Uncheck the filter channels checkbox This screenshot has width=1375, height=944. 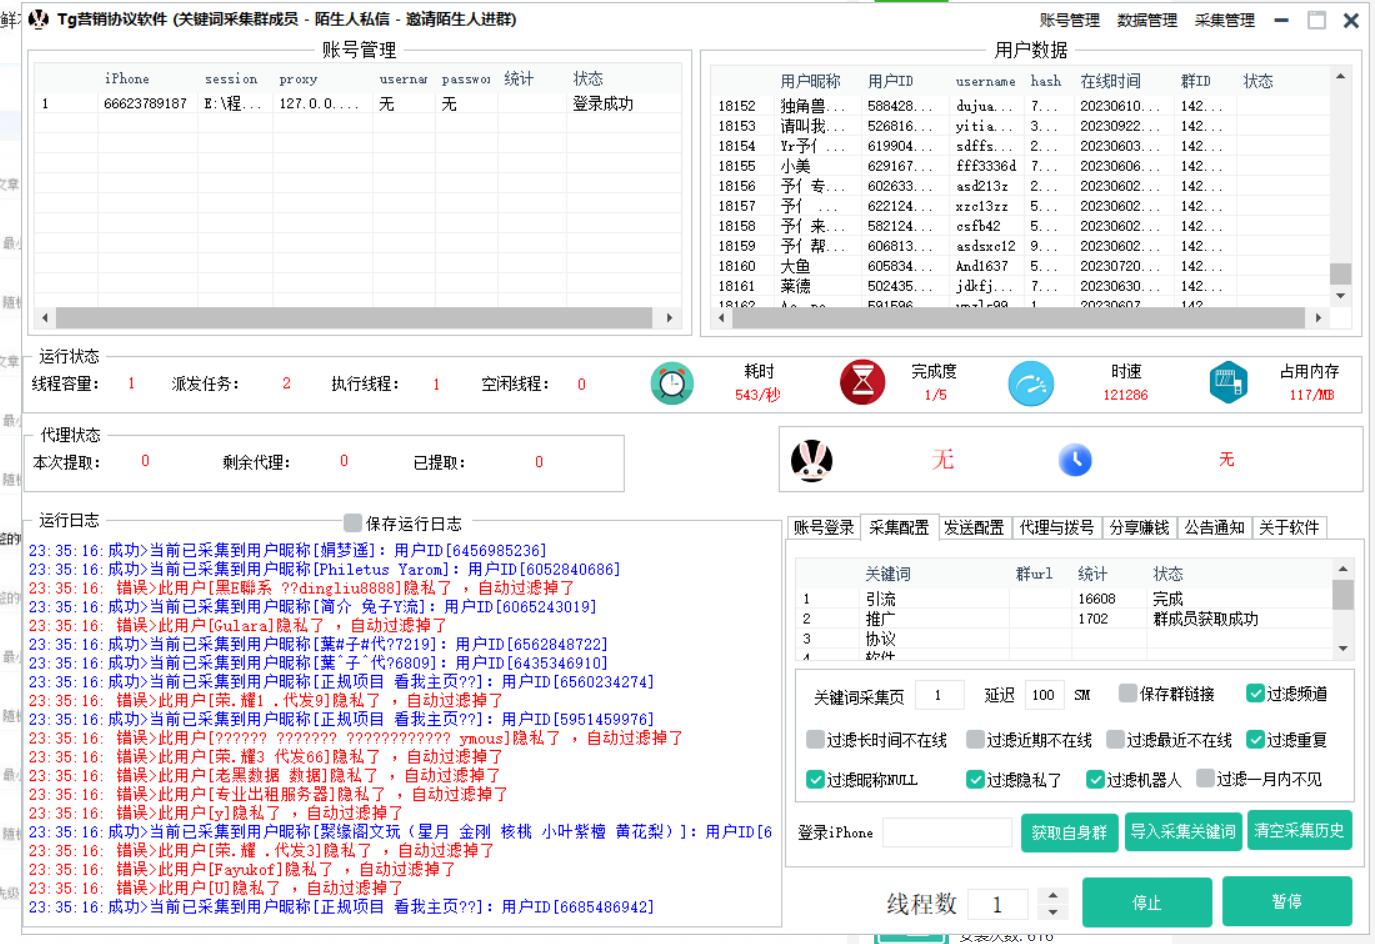click(x=1255, y=693)
